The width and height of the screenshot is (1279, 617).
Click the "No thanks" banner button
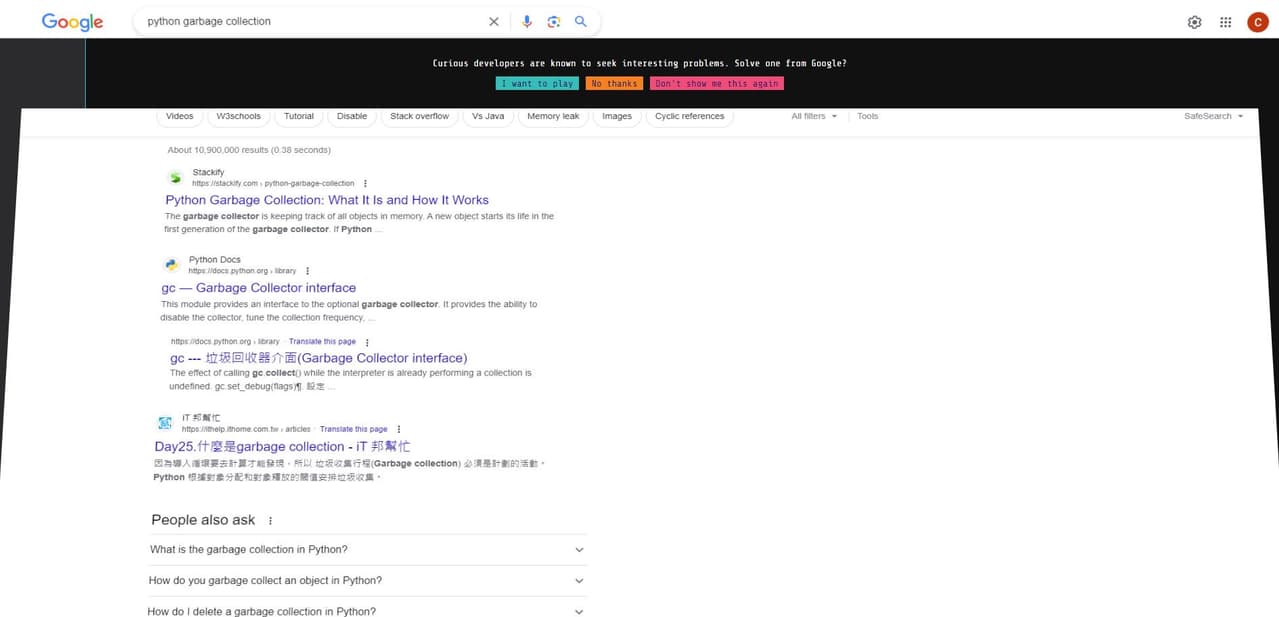point(613,83)
